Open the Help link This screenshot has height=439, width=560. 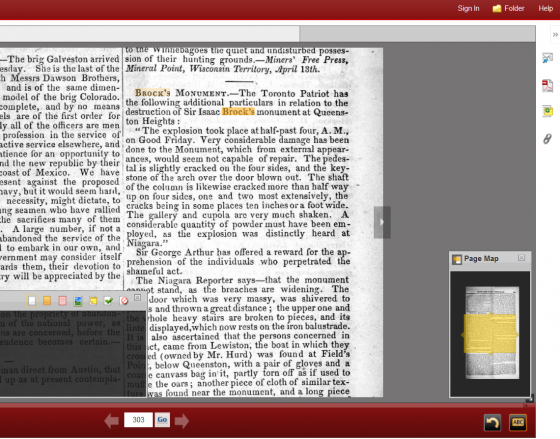click(x=545, y=9)
